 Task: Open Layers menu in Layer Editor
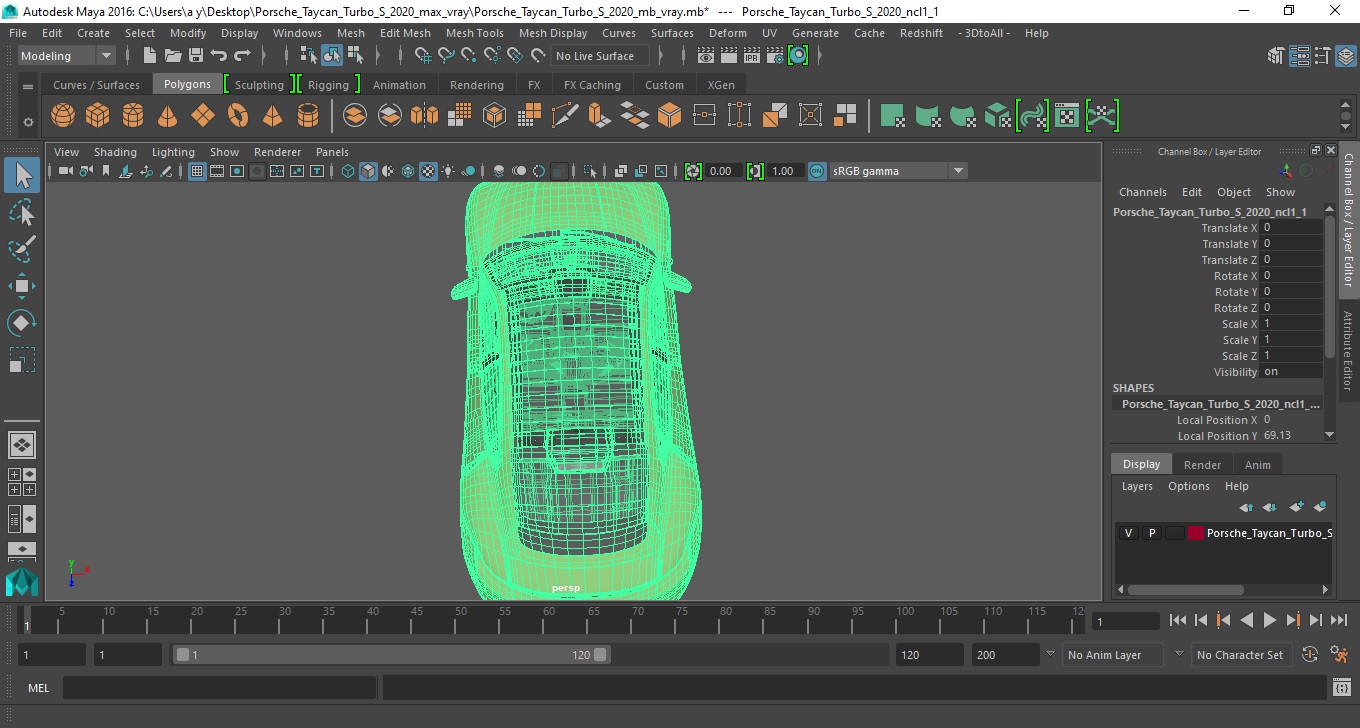pyautogui.click(x=1137, y=486)
